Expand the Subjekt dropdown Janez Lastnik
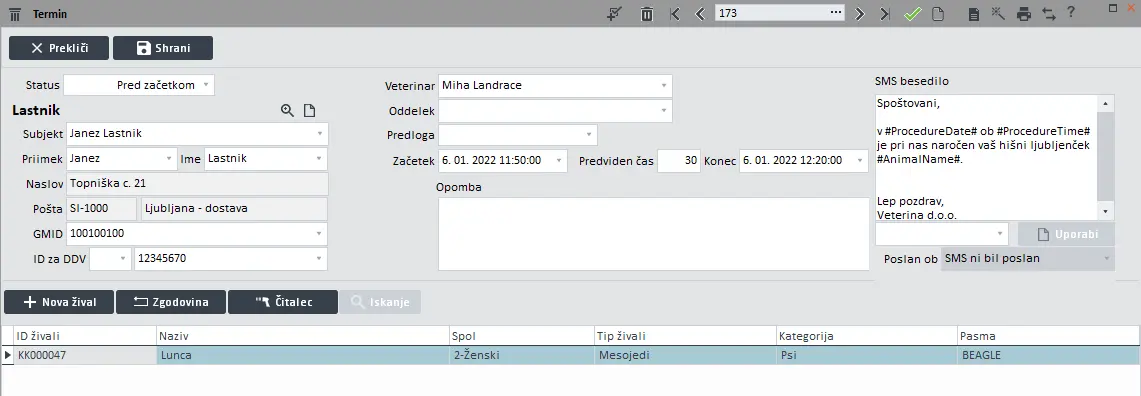 pyautogui.click(x=320, y=134)
